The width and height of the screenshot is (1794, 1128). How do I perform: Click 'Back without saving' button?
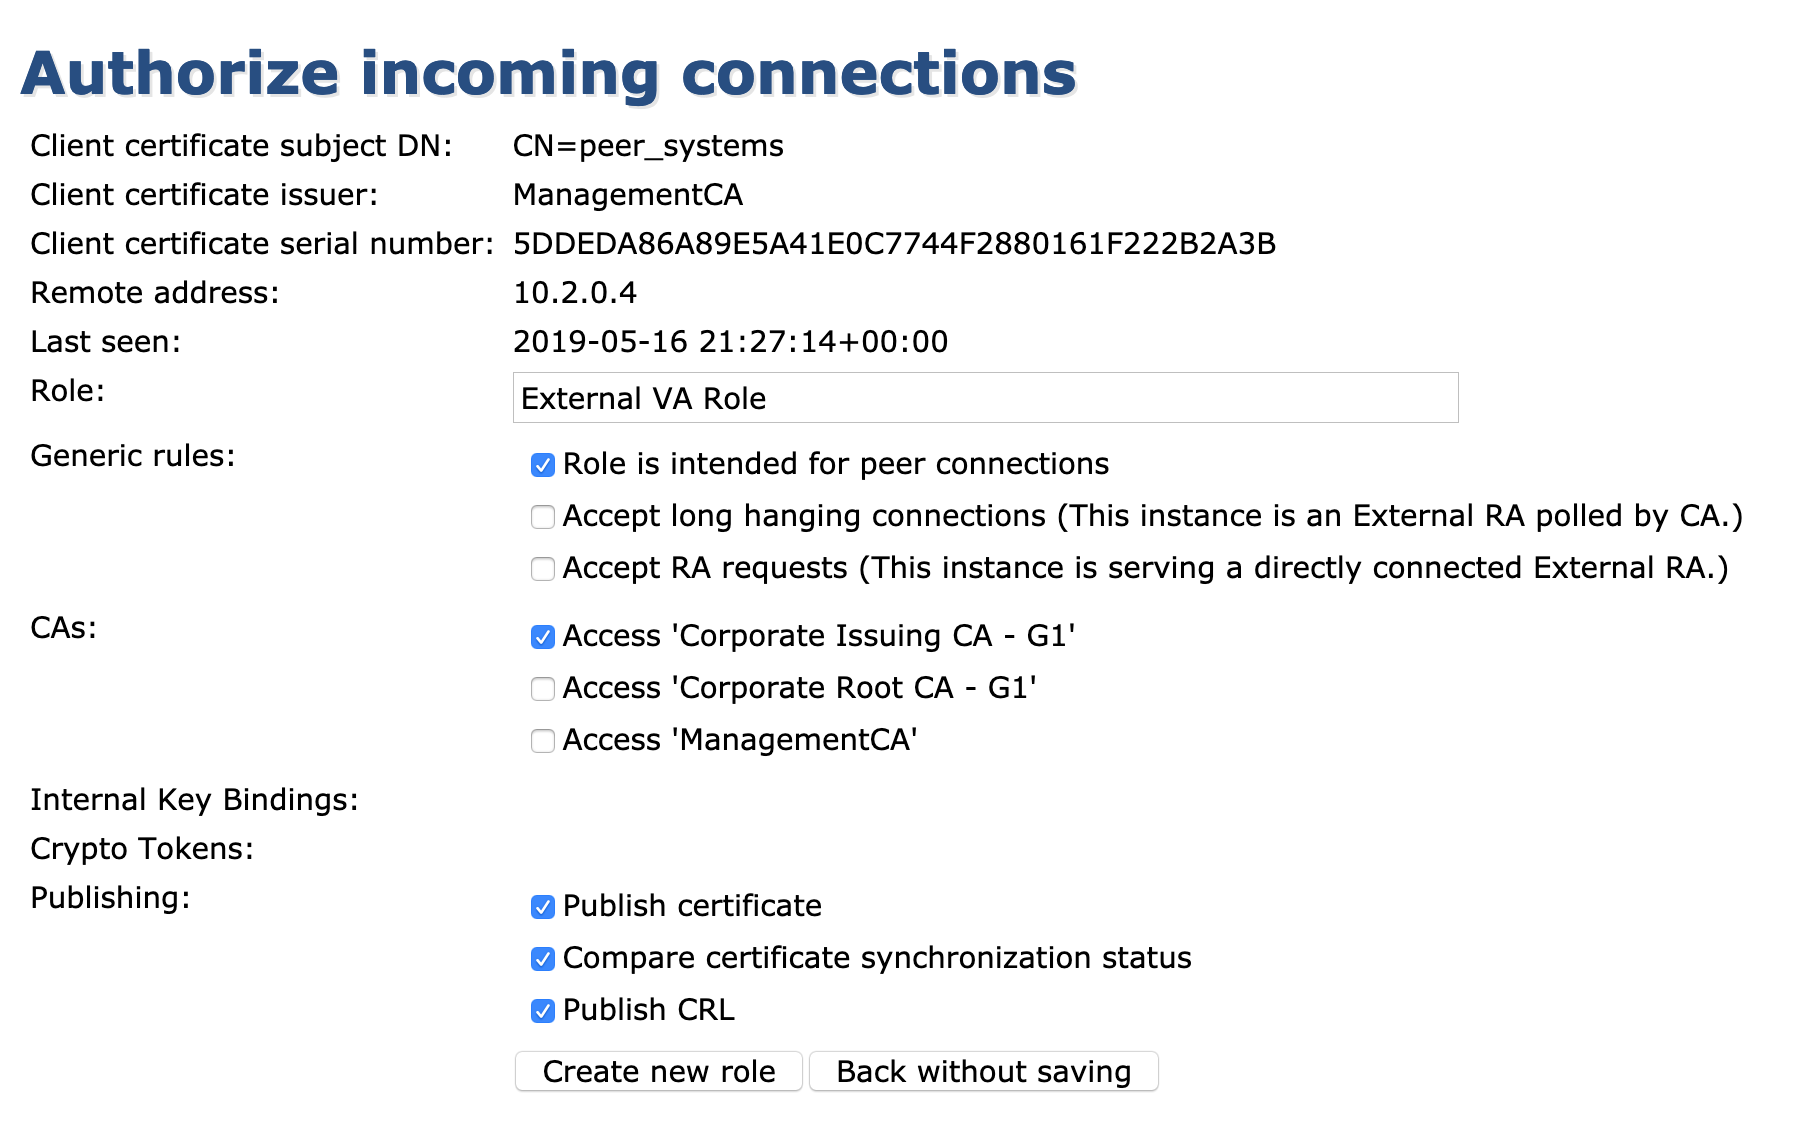click(x=983, y=1071)
